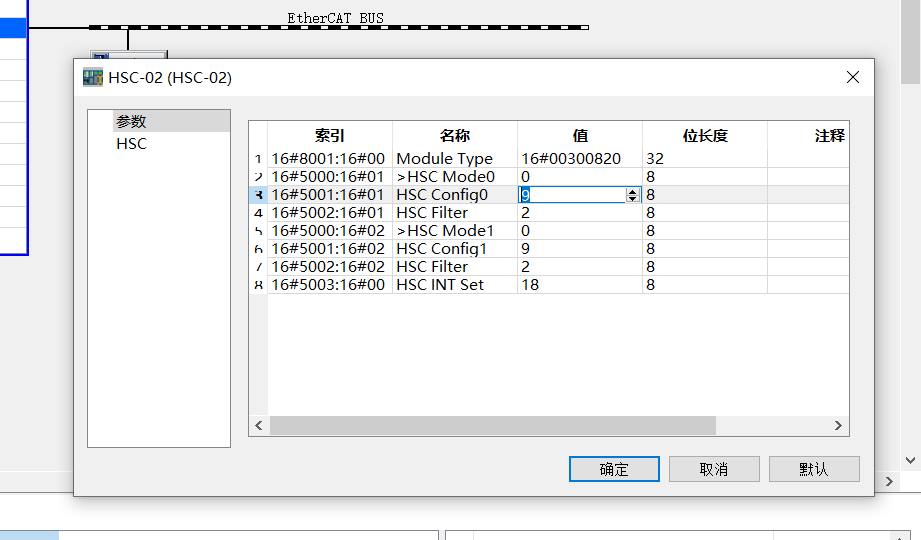Click the 默认 button
This screenshot has width=921, height=540.
[814, 469]
